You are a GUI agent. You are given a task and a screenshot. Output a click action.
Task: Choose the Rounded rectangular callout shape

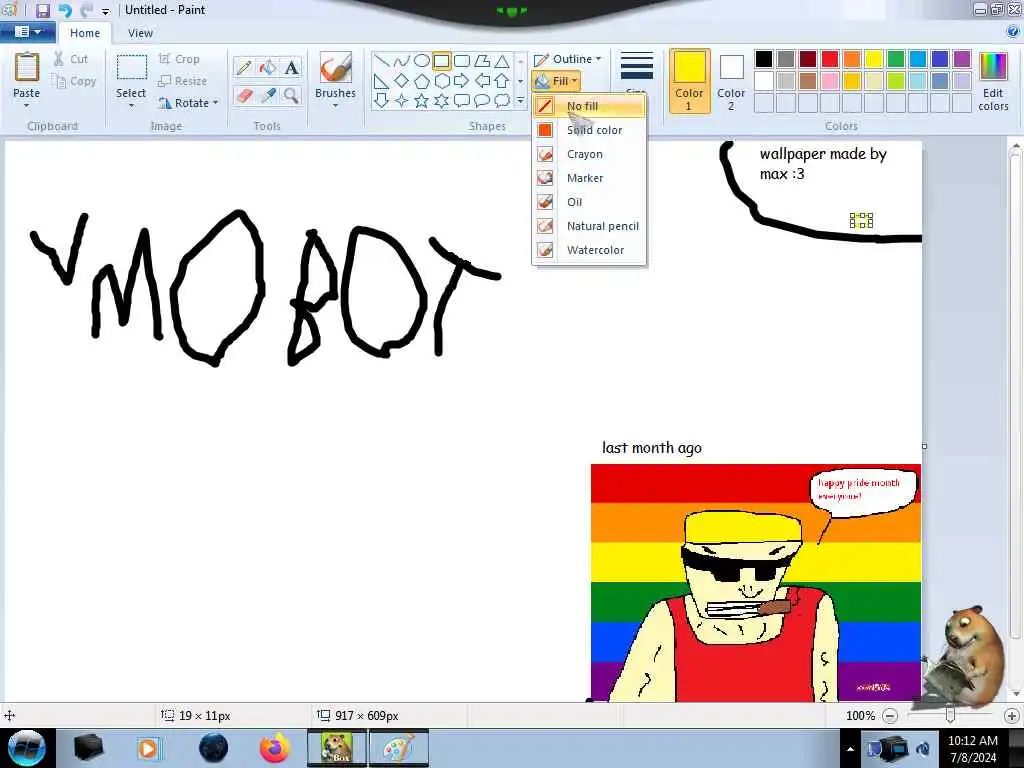point(462,101)
